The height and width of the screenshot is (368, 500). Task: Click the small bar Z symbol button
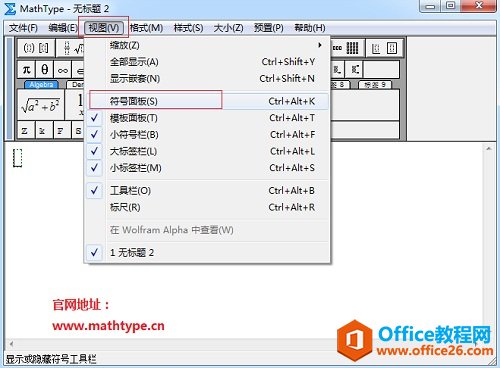[x=25, y=130]
